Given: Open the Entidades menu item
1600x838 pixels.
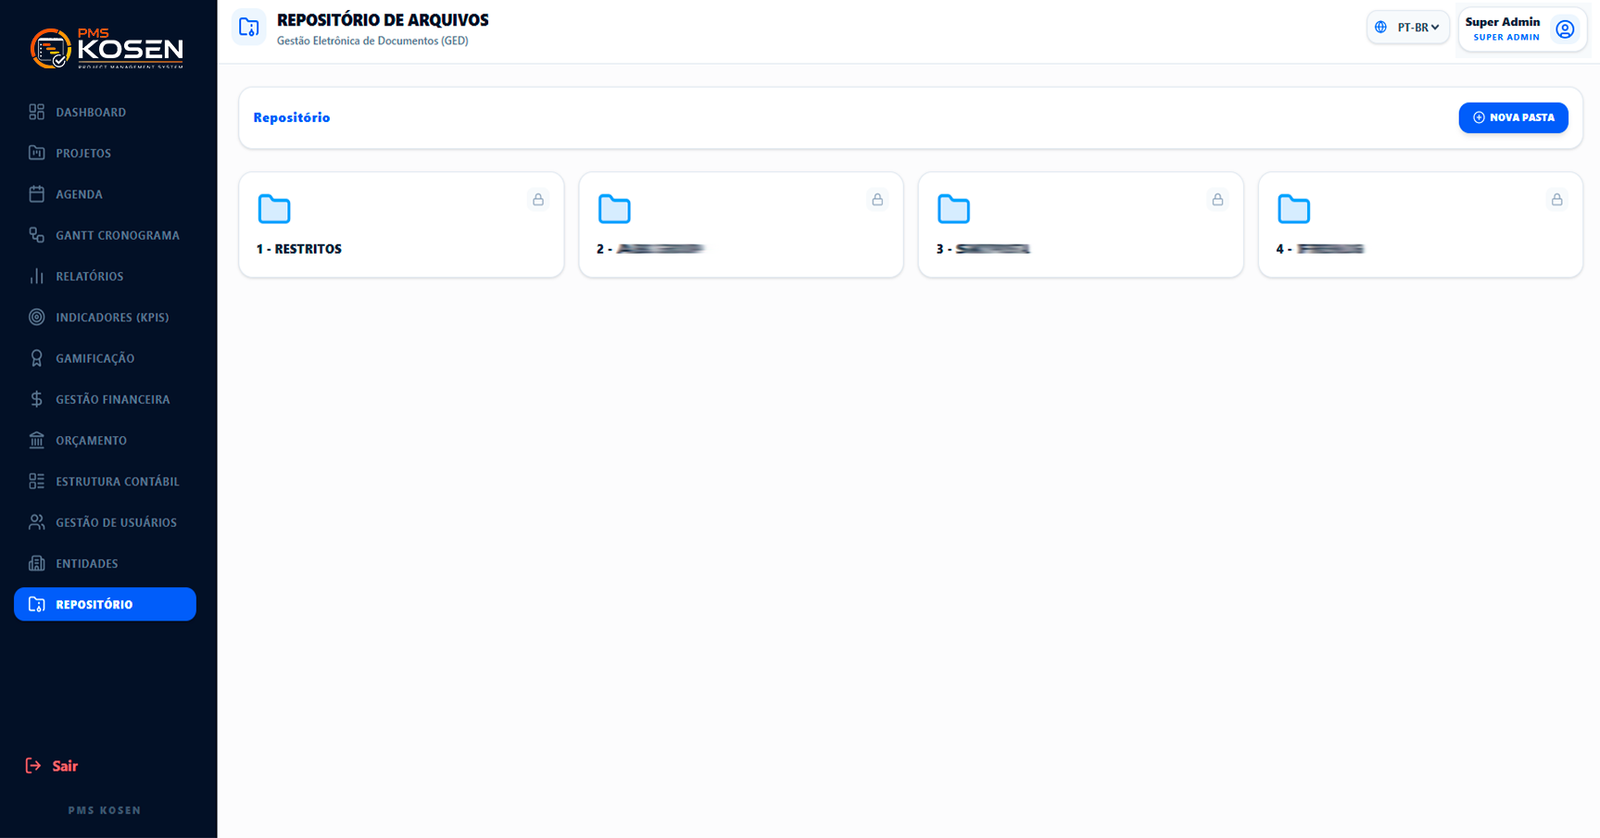Looking at the screenshot, I should [x=105, y=563].
